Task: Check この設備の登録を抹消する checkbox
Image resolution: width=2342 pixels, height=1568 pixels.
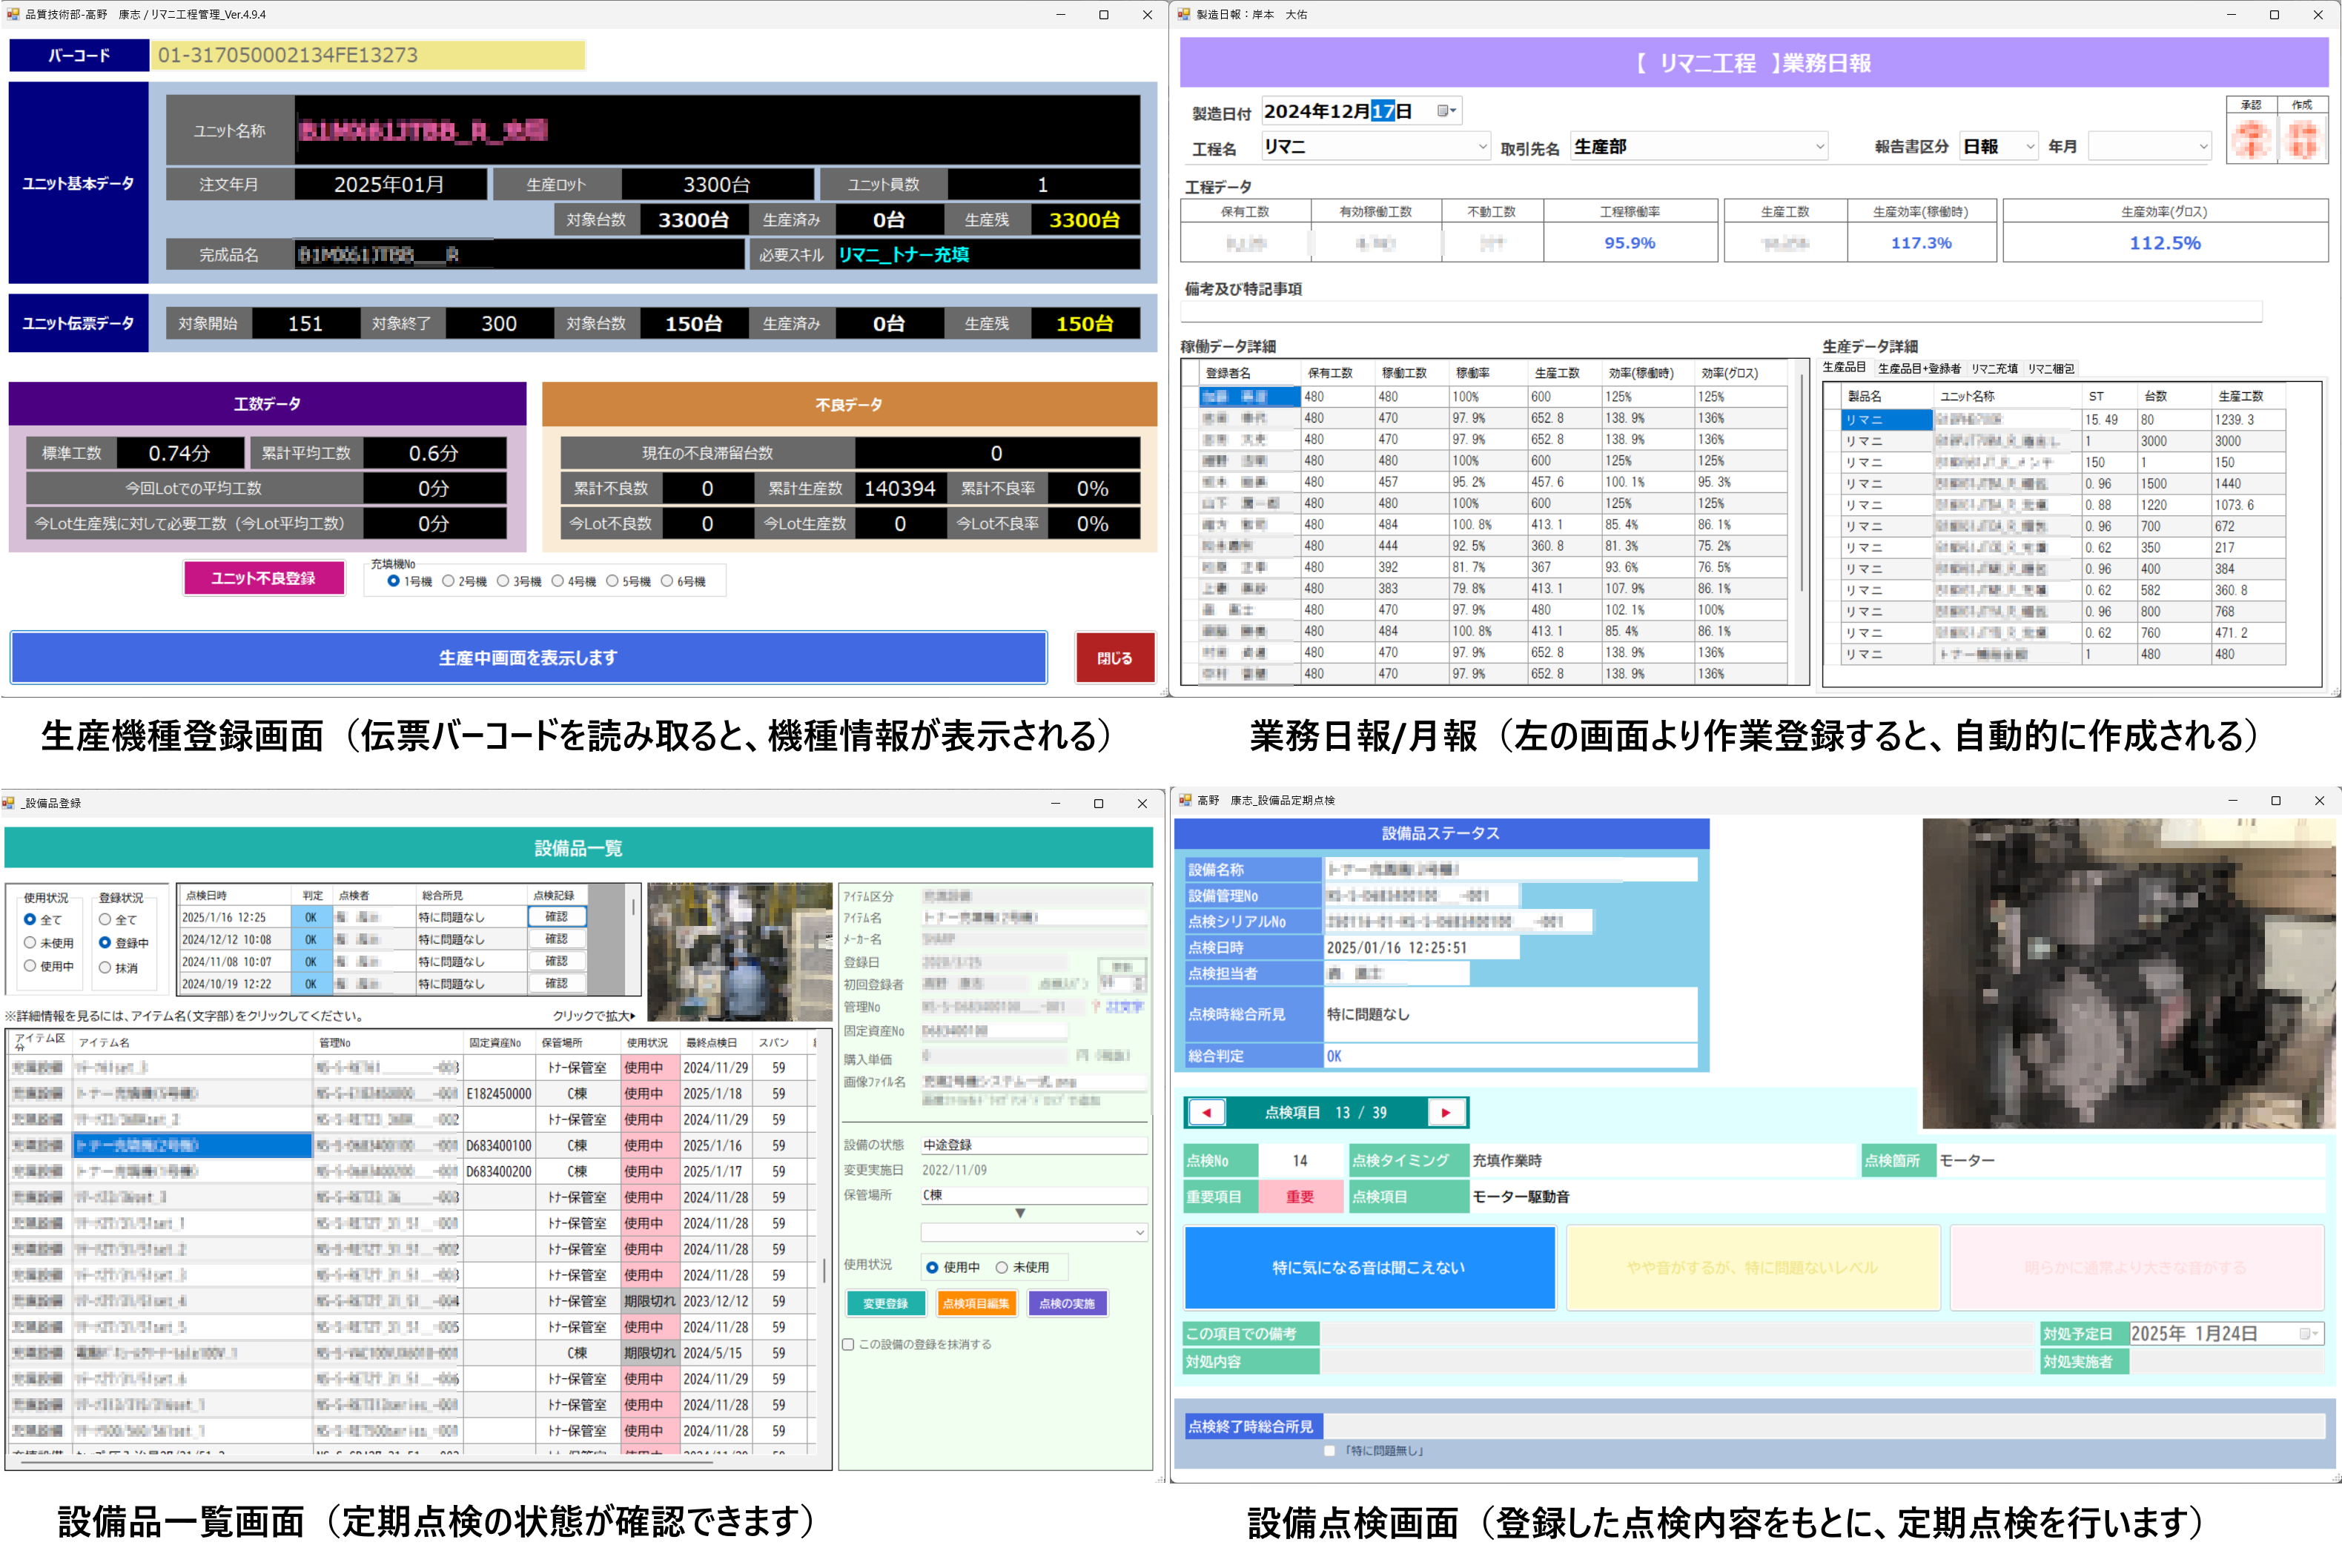Action: tap(848, 1344)
